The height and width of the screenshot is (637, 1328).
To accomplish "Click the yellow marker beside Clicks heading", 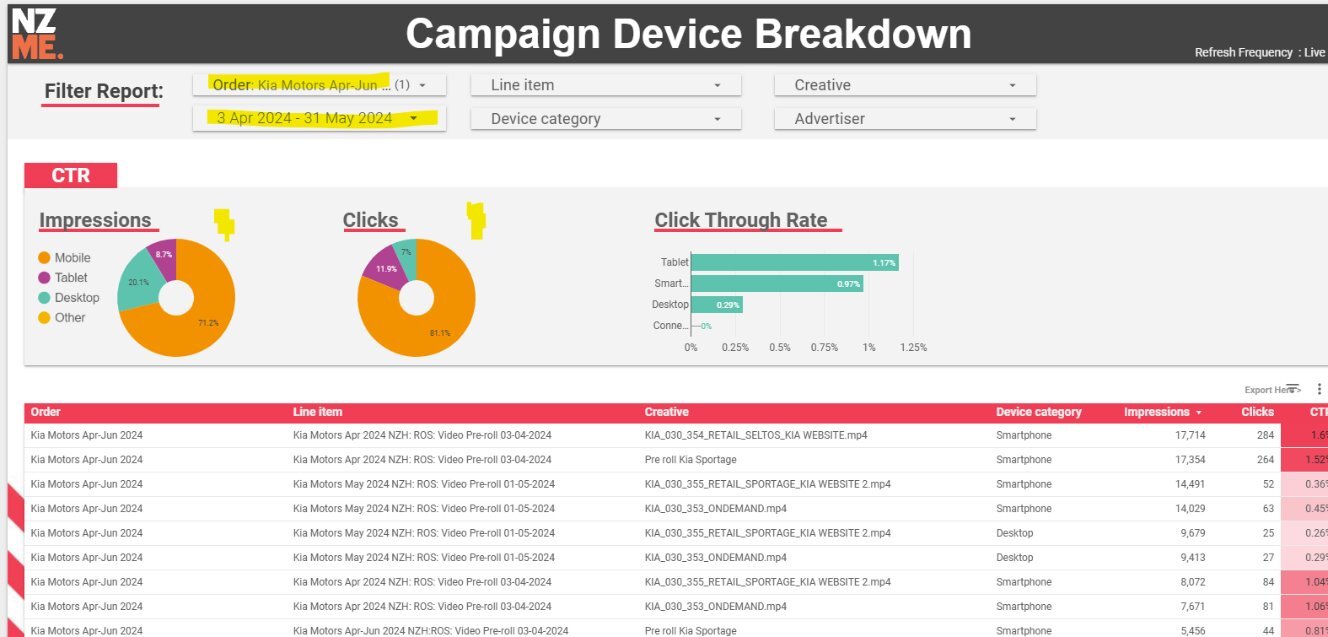I will click(476, 220).
